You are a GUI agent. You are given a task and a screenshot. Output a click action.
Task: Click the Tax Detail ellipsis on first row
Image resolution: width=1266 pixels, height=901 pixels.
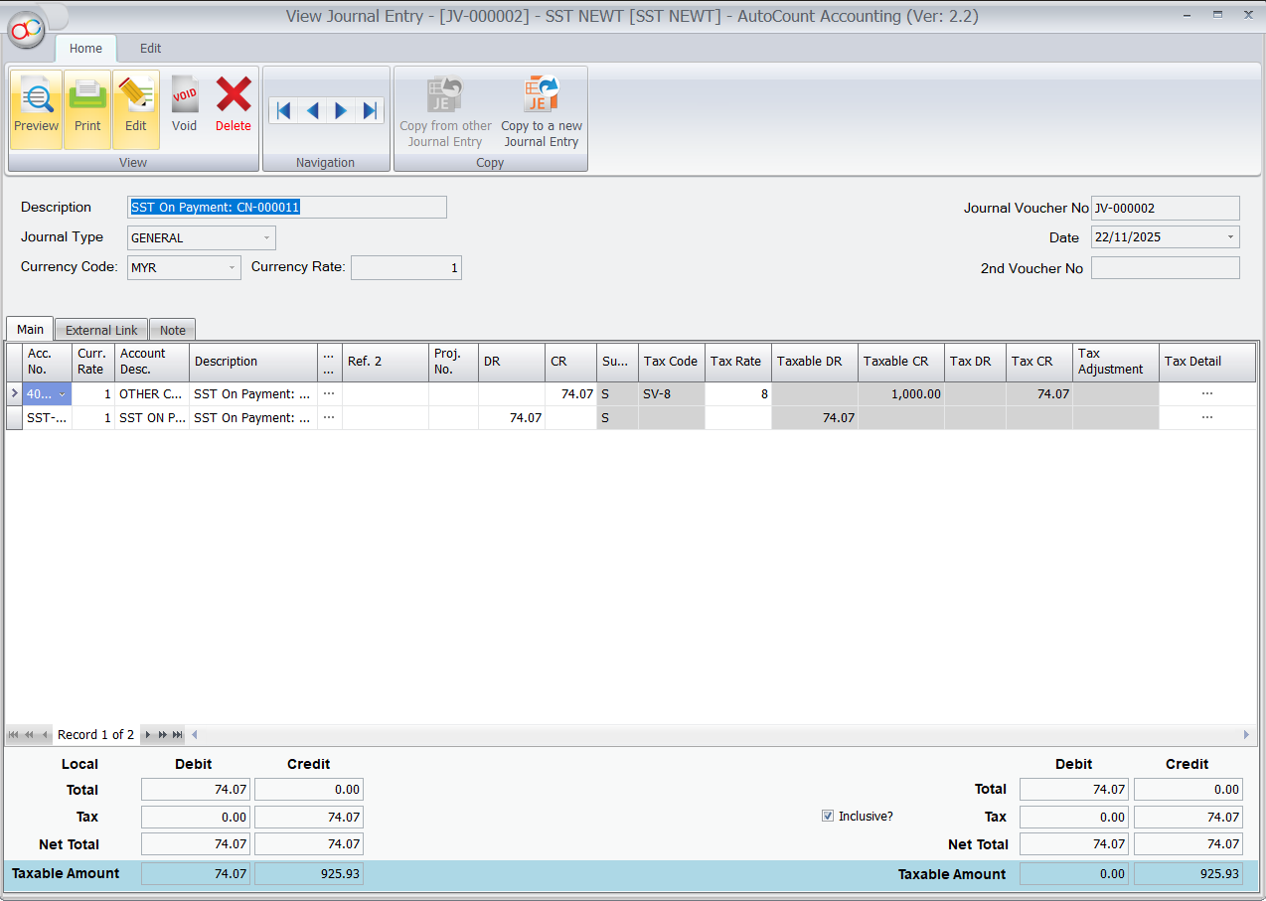coord(1205,393)
